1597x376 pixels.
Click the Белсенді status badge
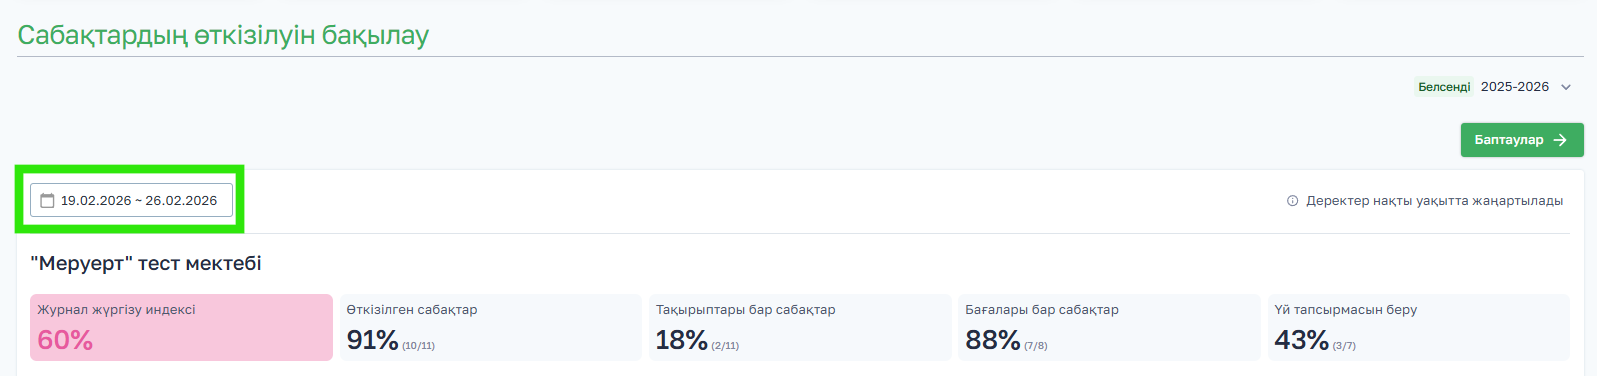[1444, 87]
